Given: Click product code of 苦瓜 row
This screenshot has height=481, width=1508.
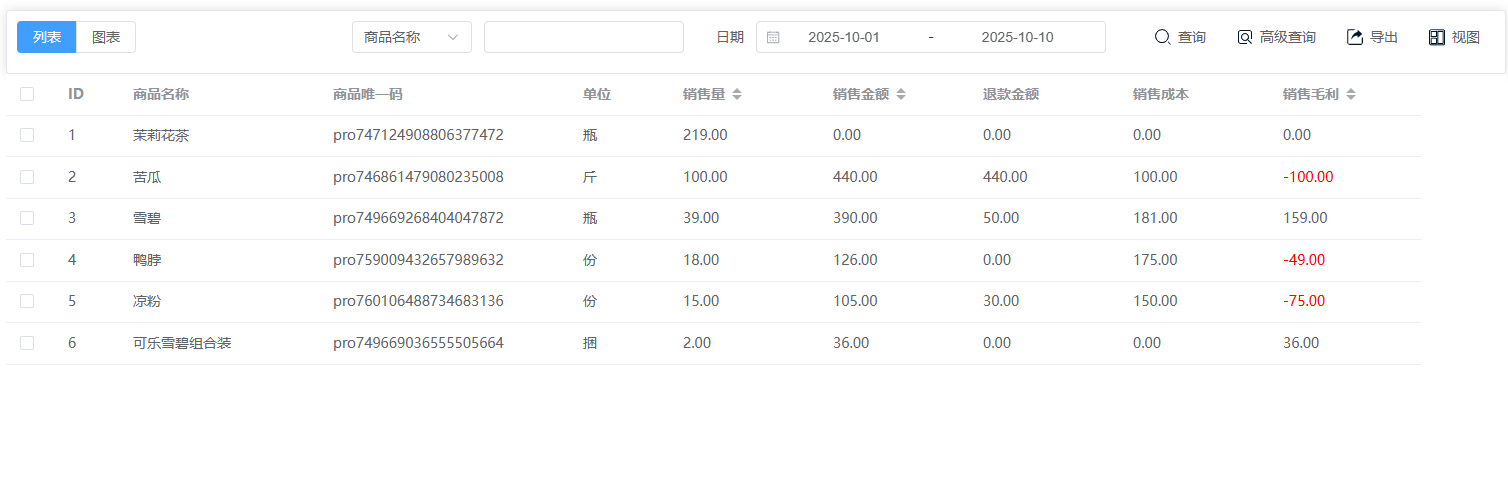Looking at the screenshot, I should click(418, 177).
